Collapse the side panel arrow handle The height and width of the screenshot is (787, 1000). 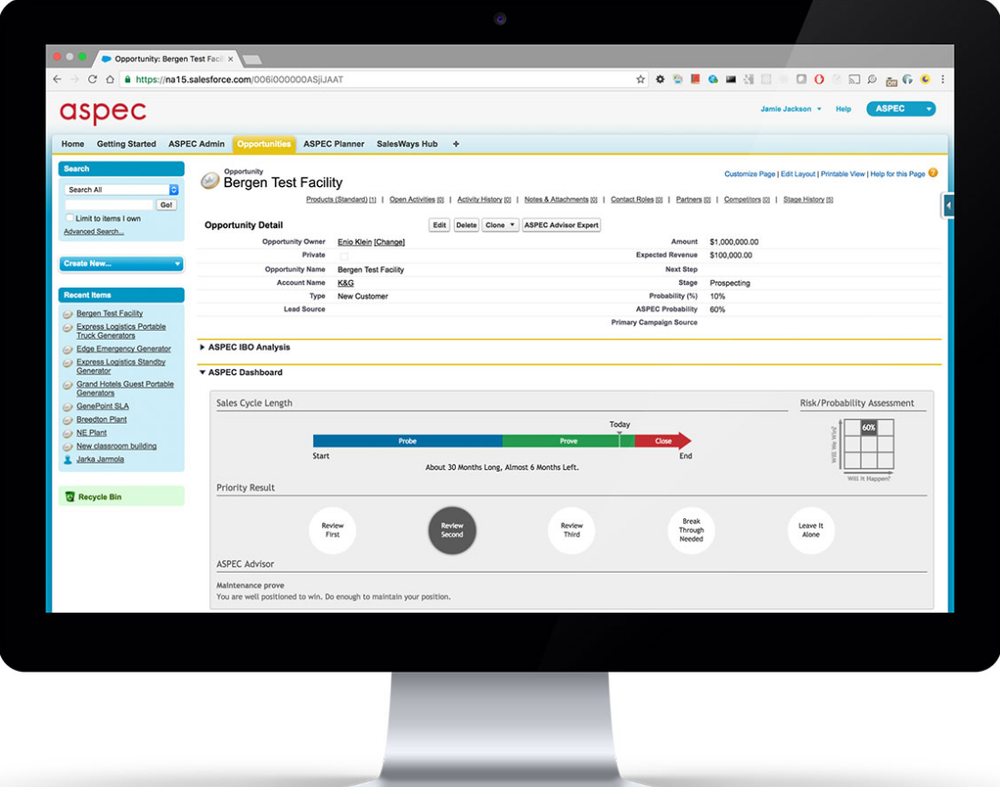[x=948, y=205]
